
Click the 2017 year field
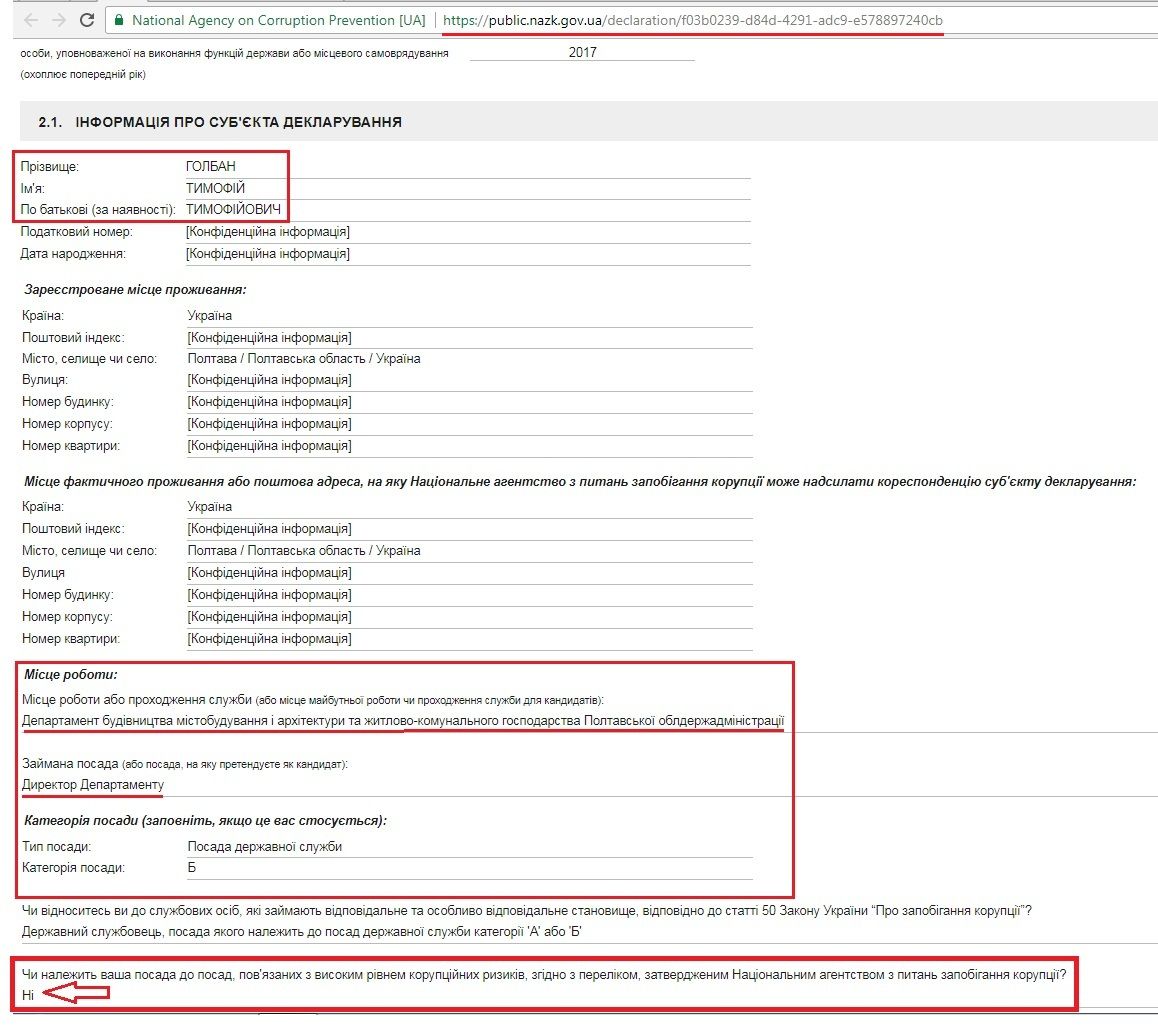[582, 52]
